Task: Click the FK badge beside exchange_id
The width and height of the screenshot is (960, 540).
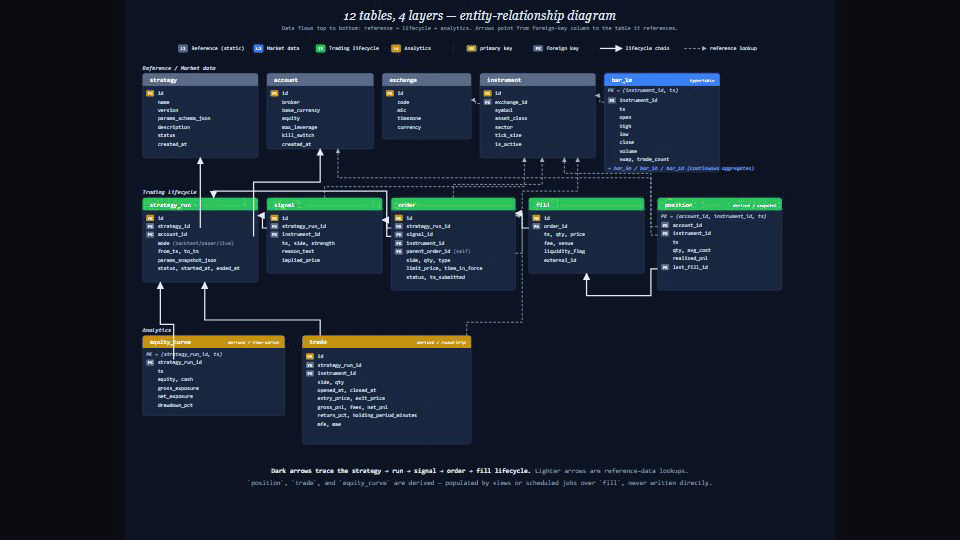Action: pos(487,102)
